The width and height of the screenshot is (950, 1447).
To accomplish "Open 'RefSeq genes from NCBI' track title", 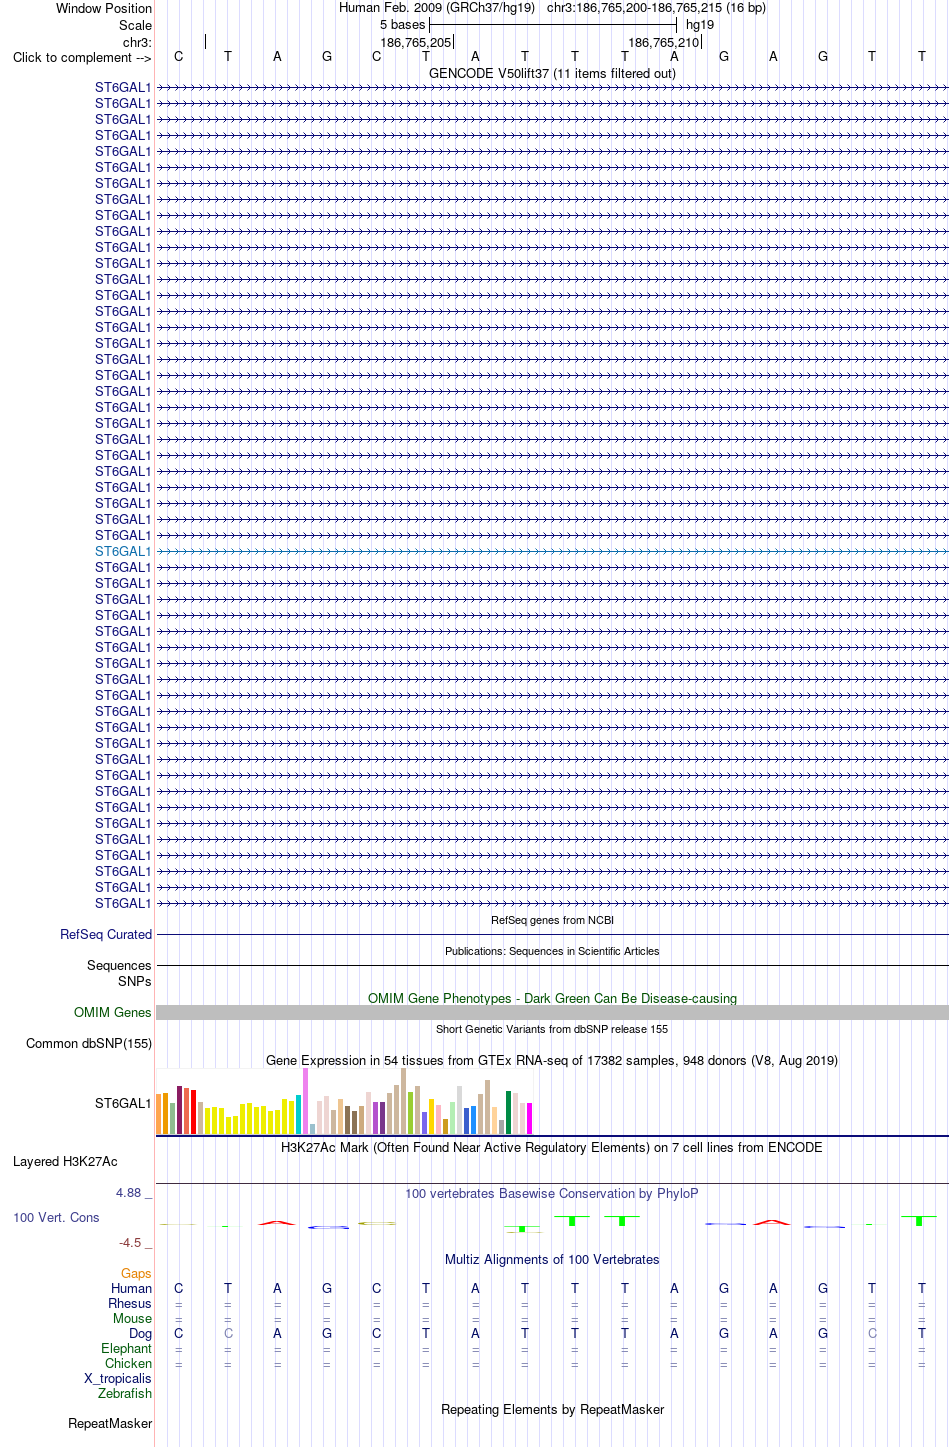I will (x=552, y=920).
